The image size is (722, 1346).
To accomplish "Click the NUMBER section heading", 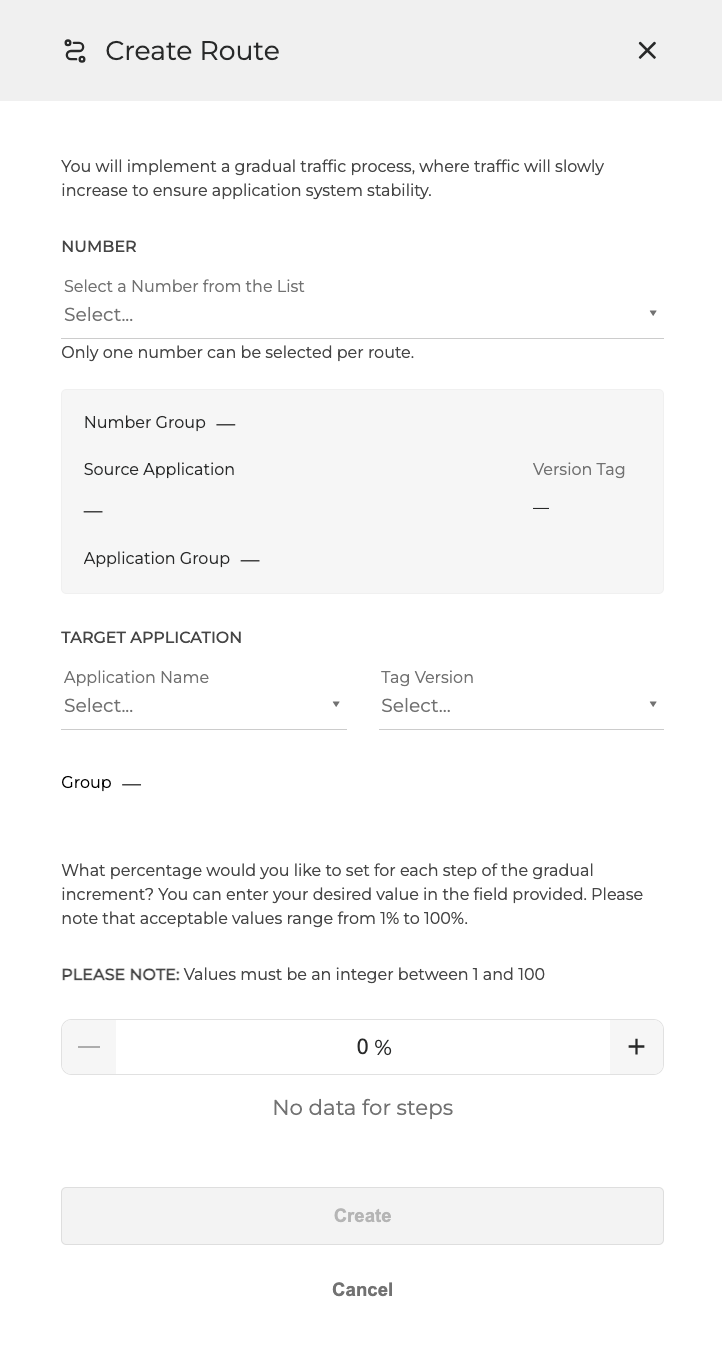I will [99, 246].
